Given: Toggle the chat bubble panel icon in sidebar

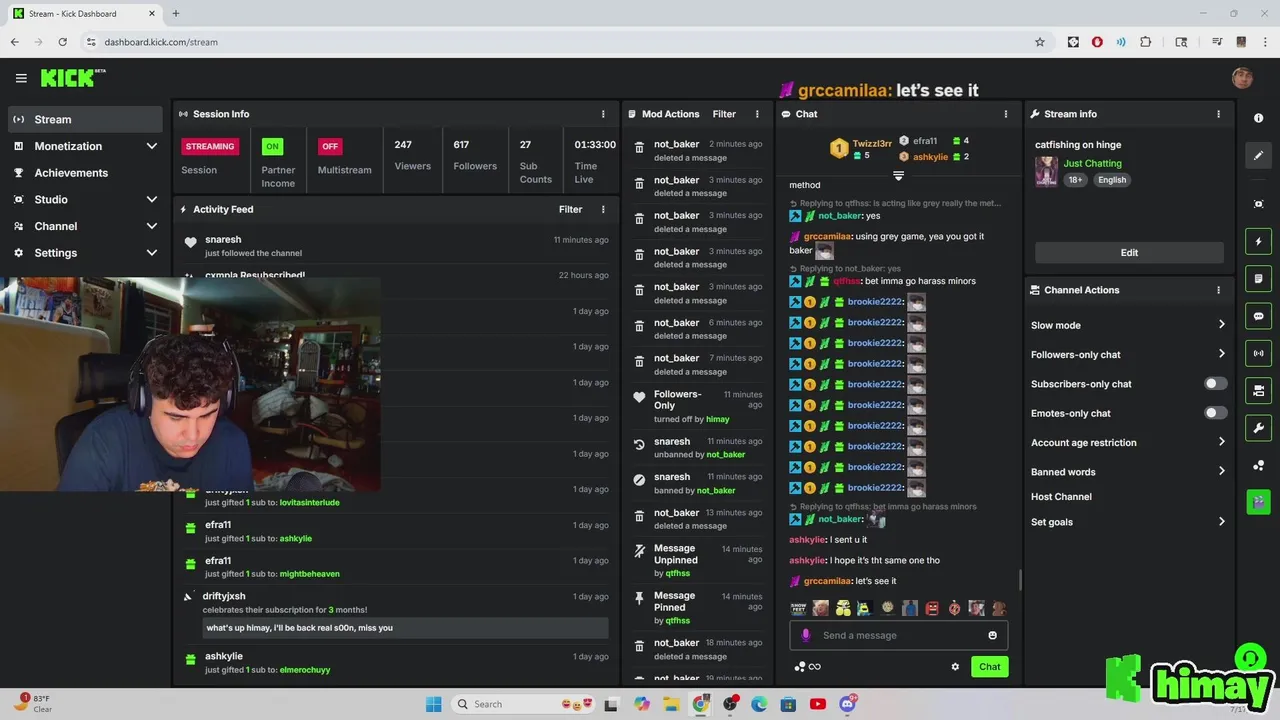Looking at the screenshot, I should pyautogui.click(x=1258, y=316).
